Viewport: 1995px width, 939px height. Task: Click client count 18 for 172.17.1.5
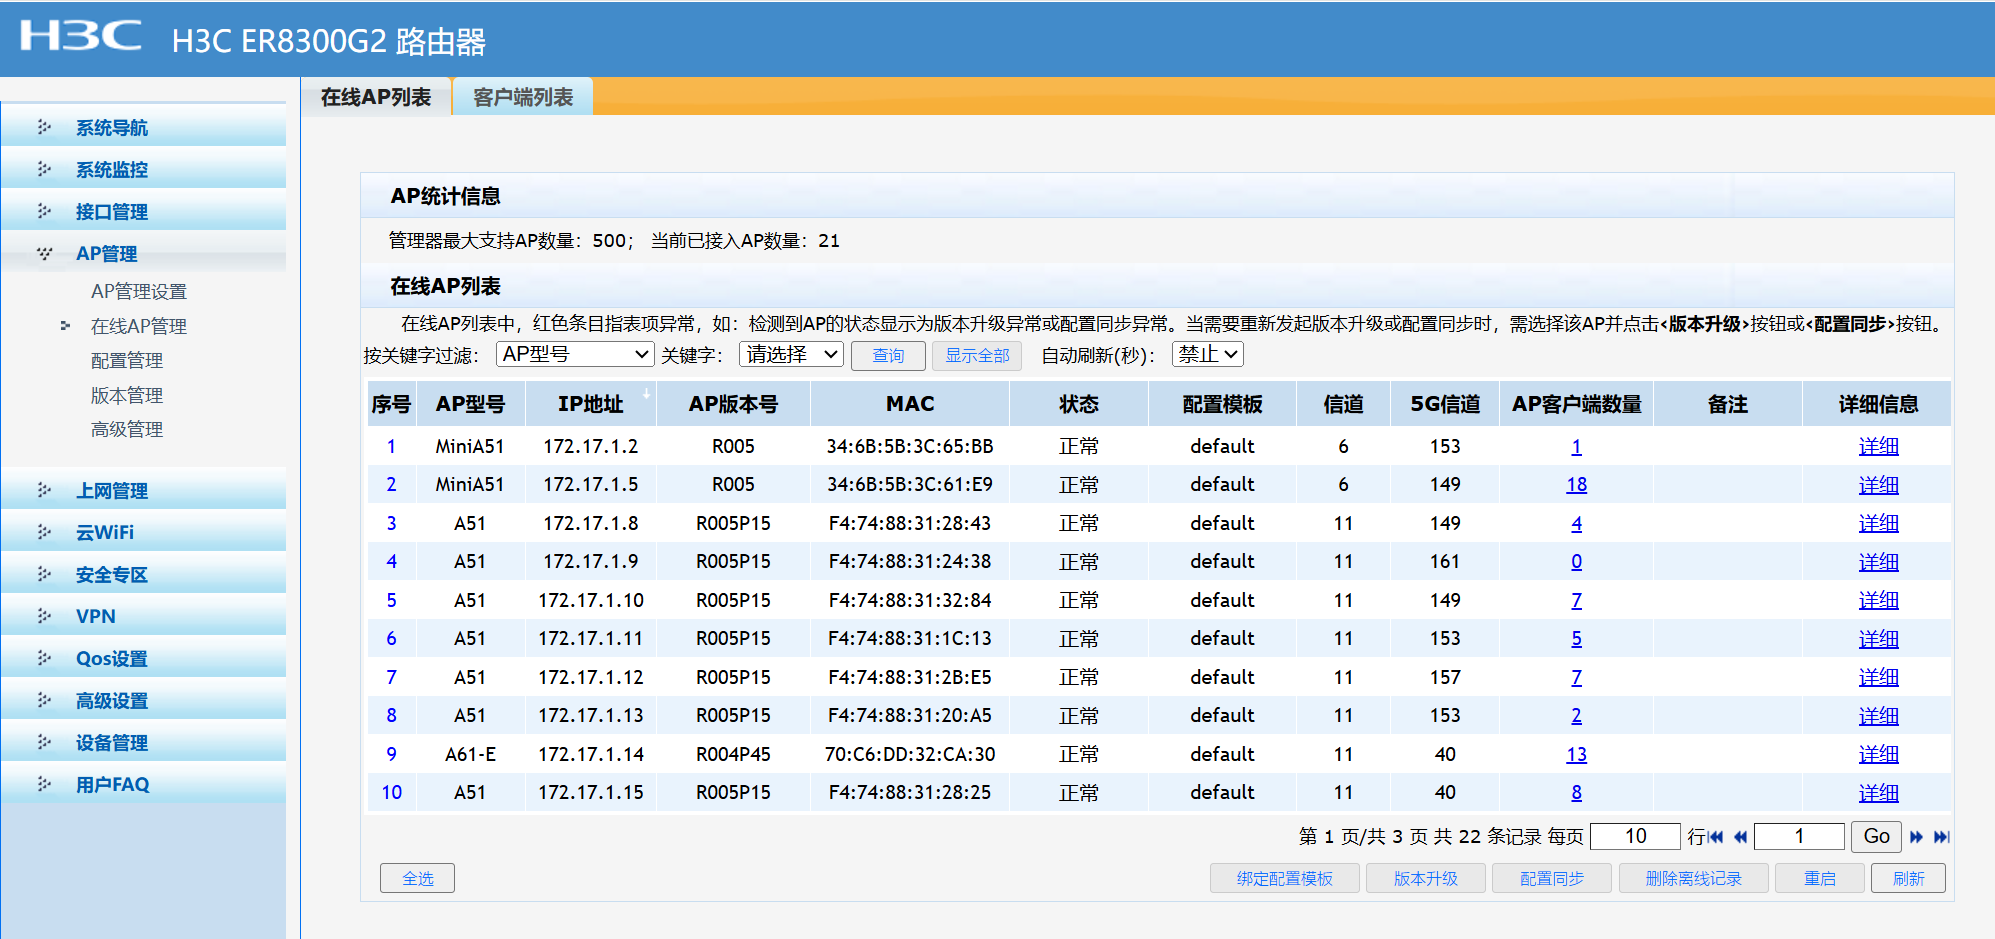pos(1576,485)
